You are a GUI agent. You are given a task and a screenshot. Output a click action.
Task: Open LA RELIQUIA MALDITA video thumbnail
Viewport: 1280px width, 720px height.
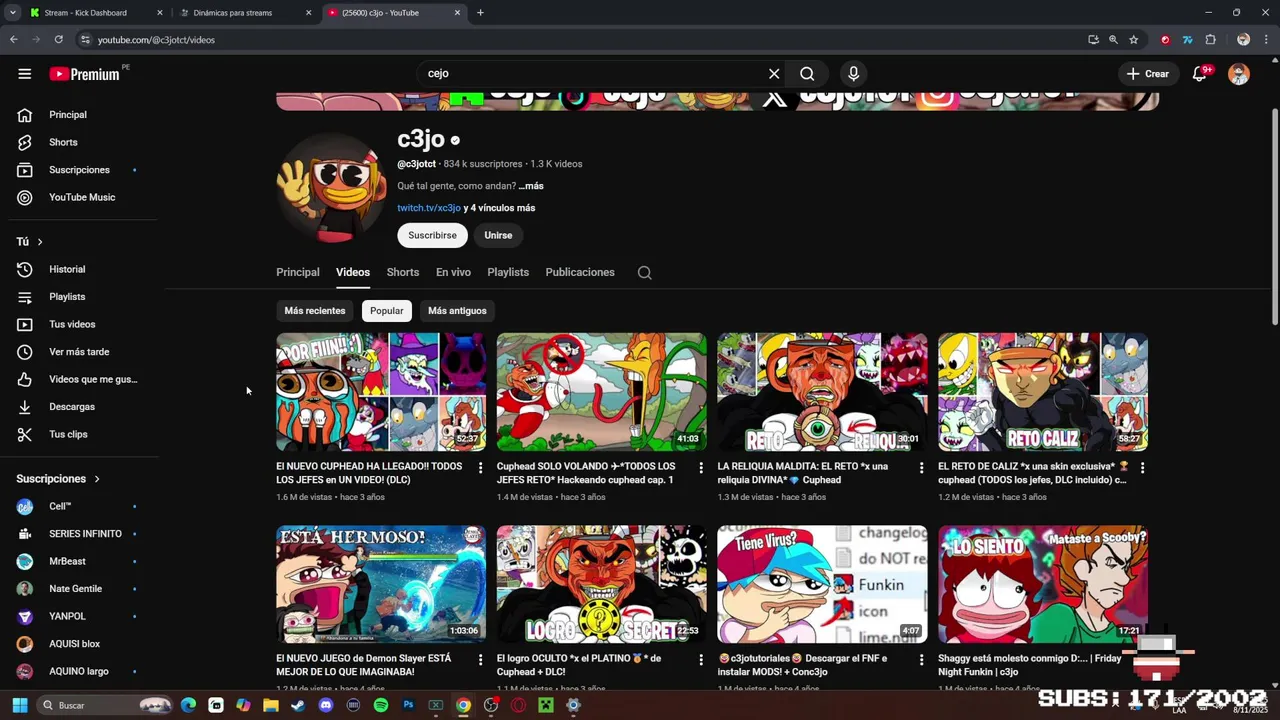822,392
